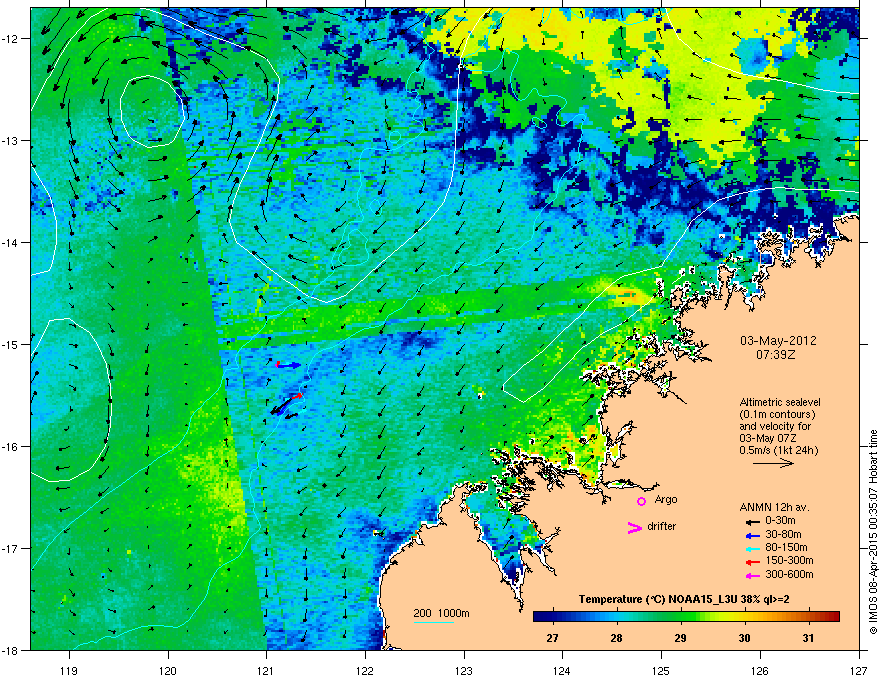880x680 pixels.
Task: Click the magenta 300-600m arrow in legend
Action: (x=752, y=575)
